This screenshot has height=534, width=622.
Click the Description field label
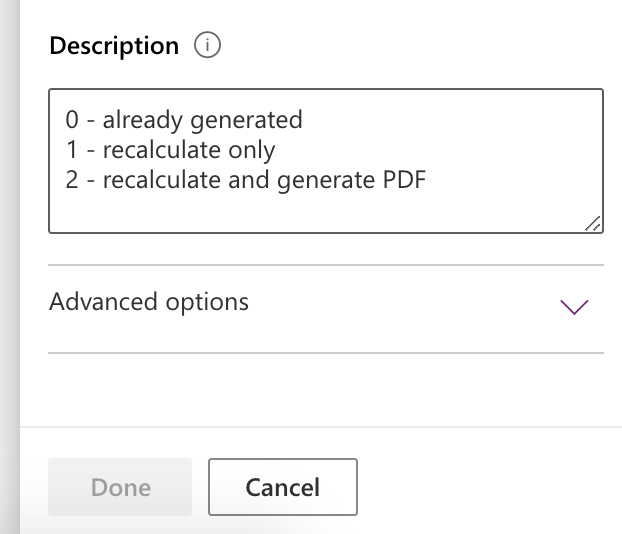point(113,46)
